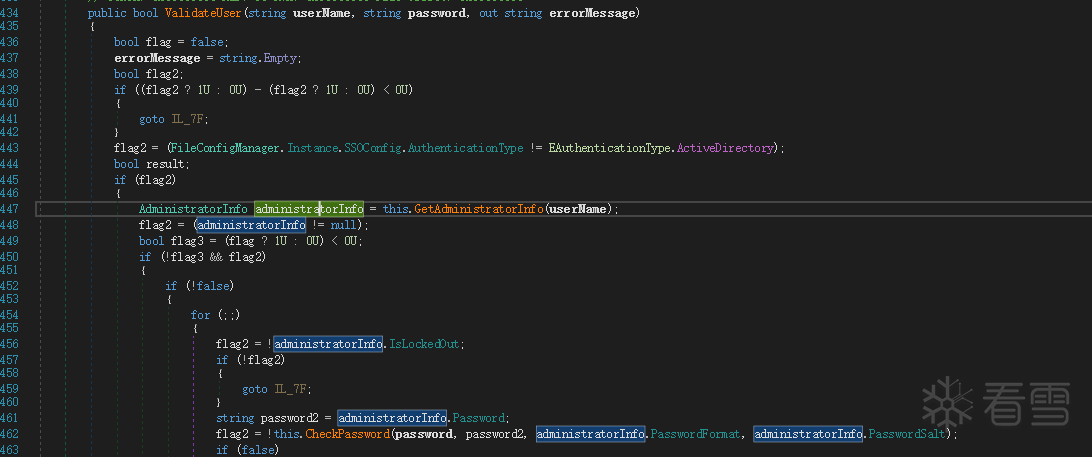Click password parameter in method signature
This screenshot has height=457, width=1092.
[x=437, y=13]
